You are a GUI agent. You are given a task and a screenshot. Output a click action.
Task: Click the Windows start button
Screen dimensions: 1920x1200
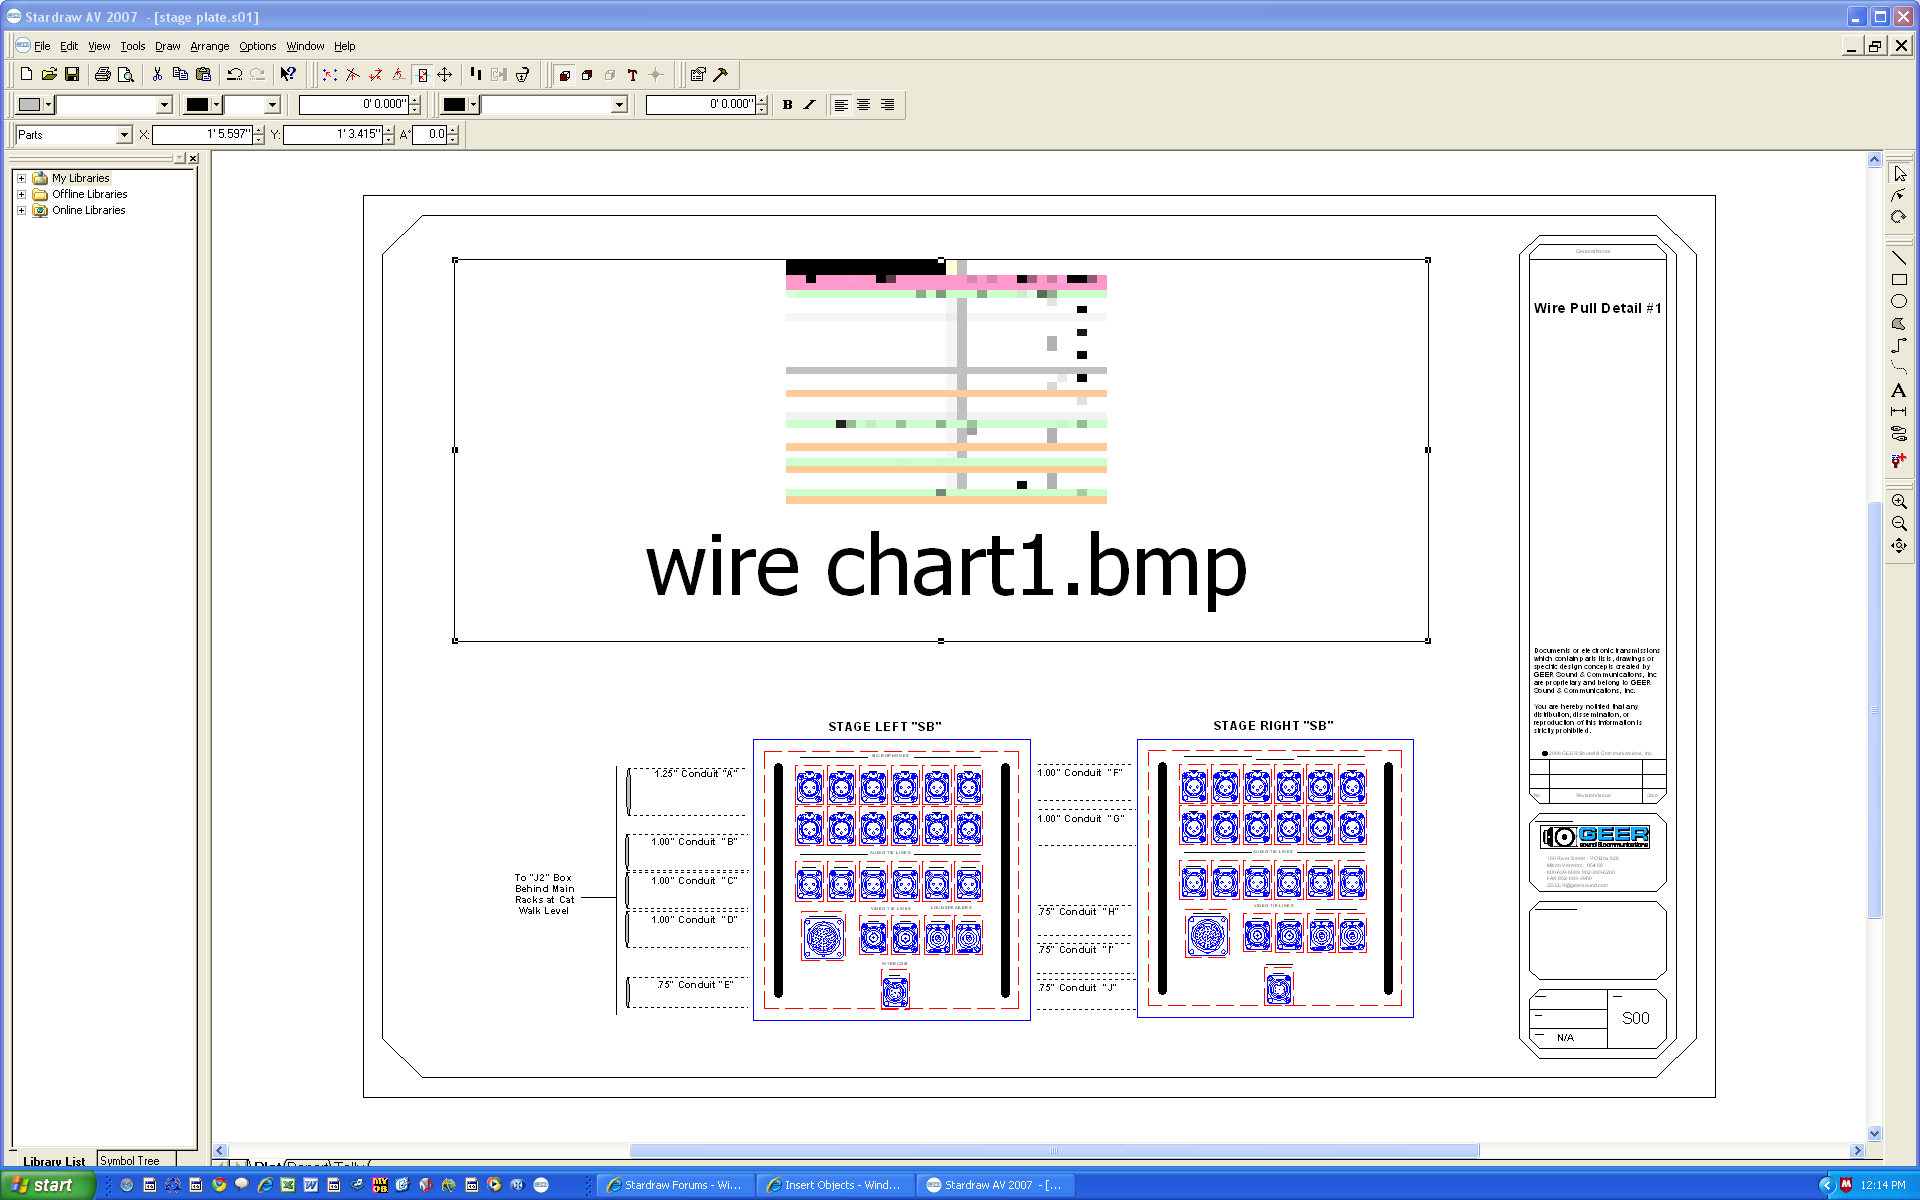(x=45, y=1185)
